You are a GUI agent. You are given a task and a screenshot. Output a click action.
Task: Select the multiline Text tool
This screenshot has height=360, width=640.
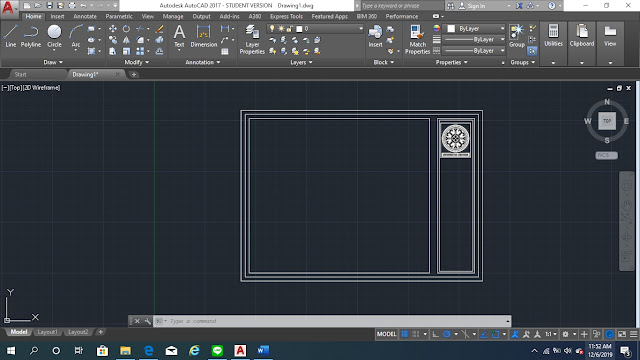click(x=179, y=36)
